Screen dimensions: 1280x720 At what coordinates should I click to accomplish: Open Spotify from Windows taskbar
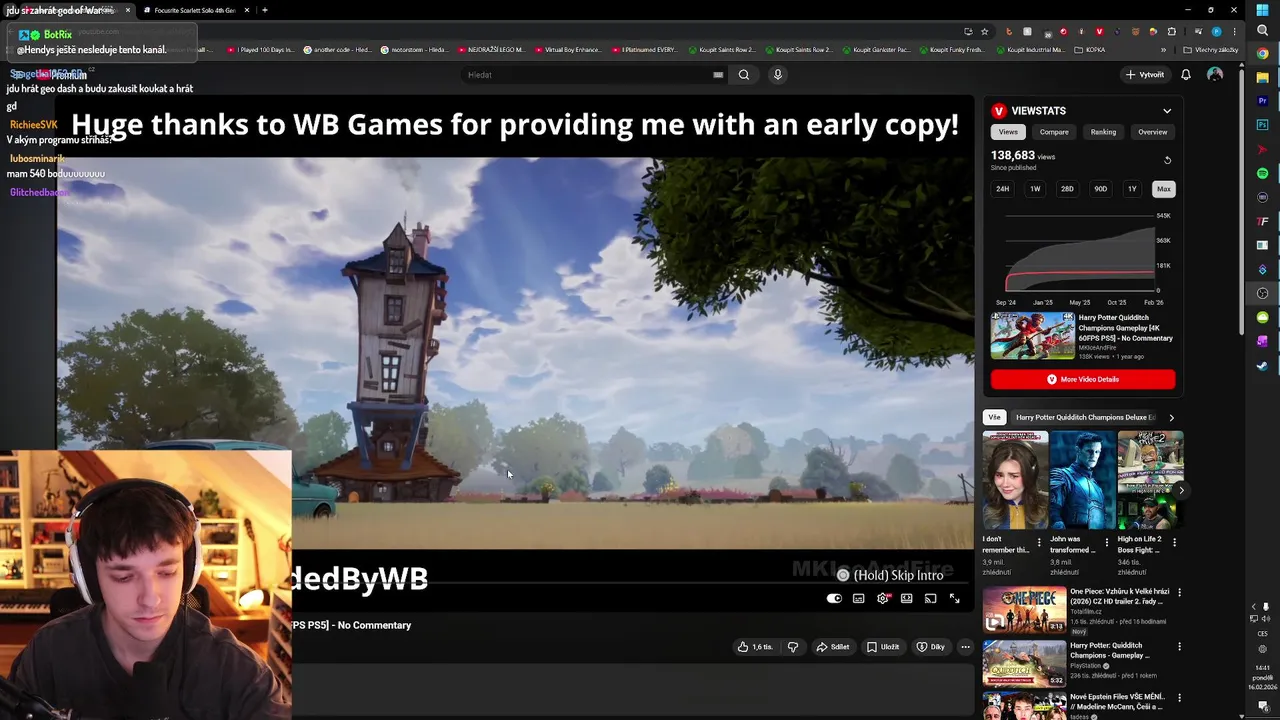(1262, 173)
